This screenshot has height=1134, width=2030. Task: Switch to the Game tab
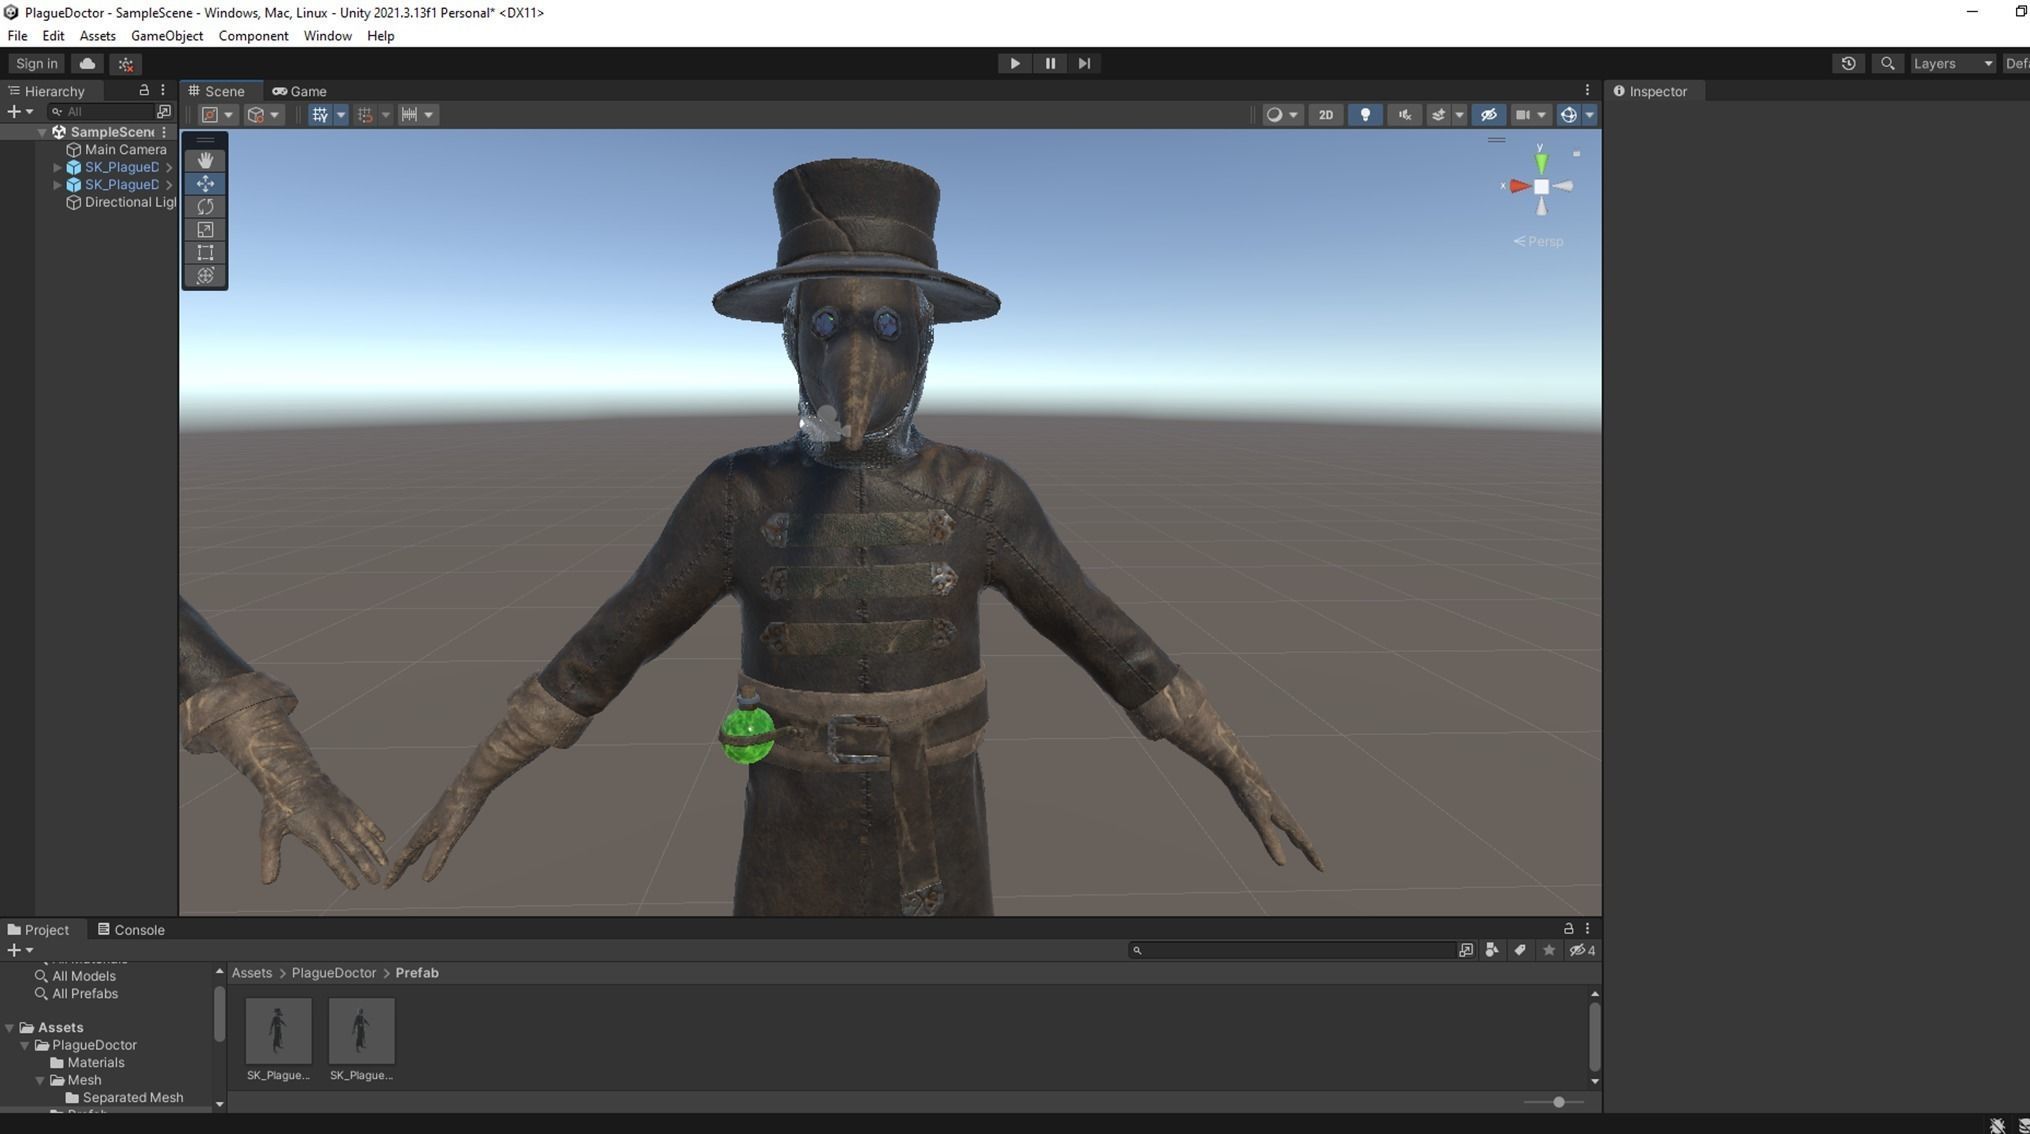(300, 91)
